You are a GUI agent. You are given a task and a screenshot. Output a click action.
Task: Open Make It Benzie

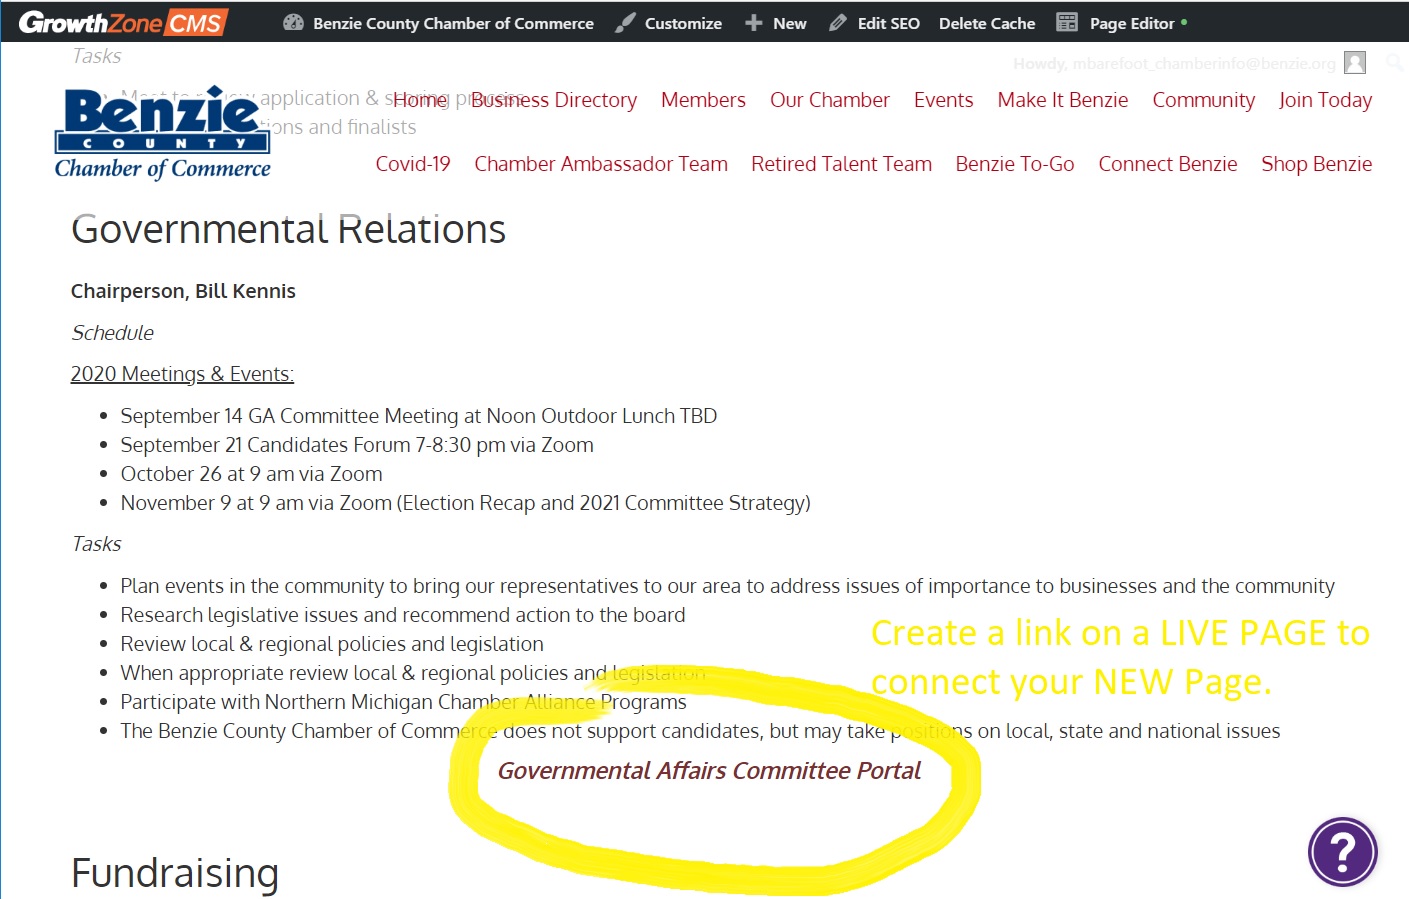coord(1063,100)
